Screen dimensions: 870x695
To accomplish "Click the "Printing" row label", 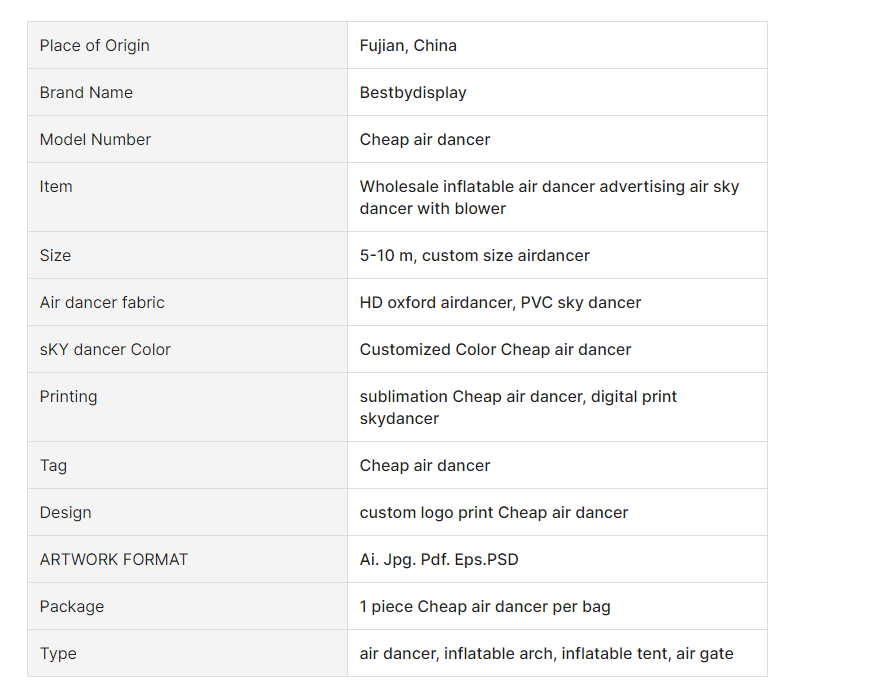I will click(69, 396).
